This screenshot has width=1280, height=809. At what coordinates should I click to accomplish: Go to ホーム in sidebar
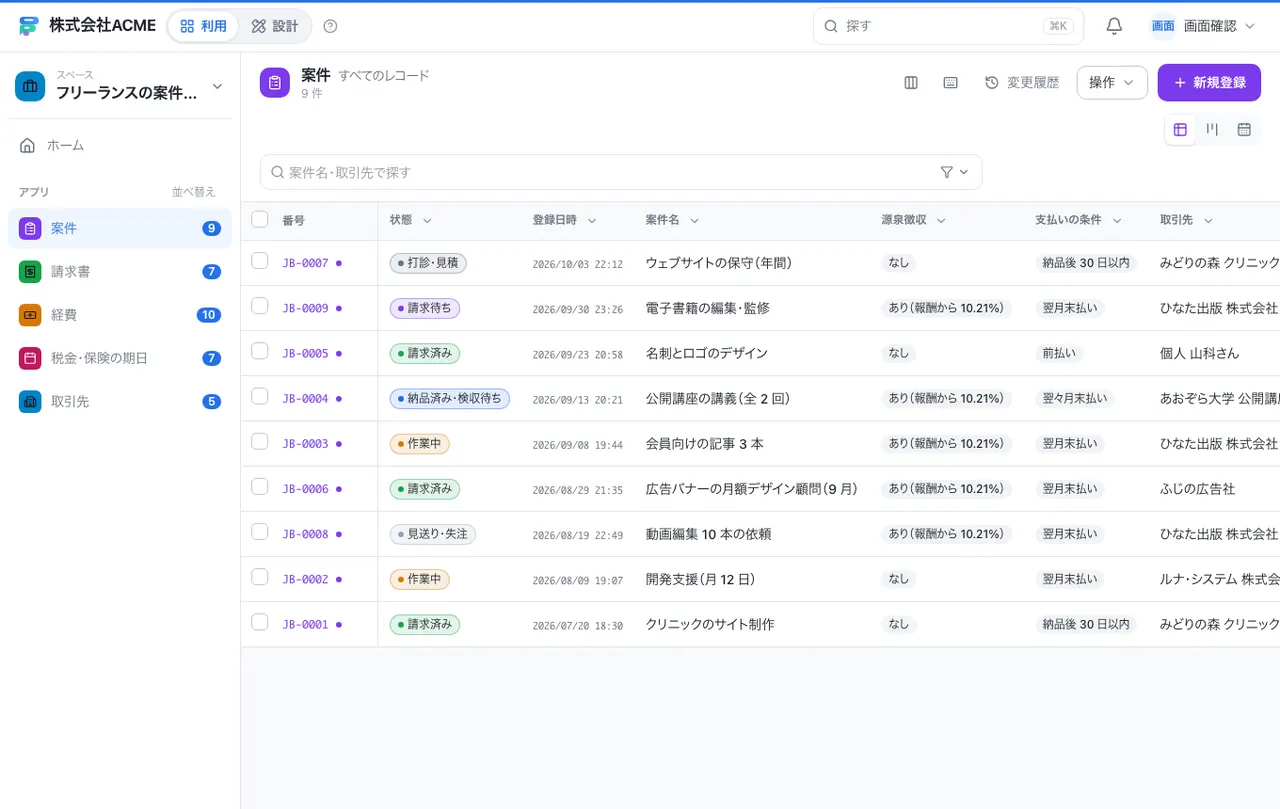120,145
